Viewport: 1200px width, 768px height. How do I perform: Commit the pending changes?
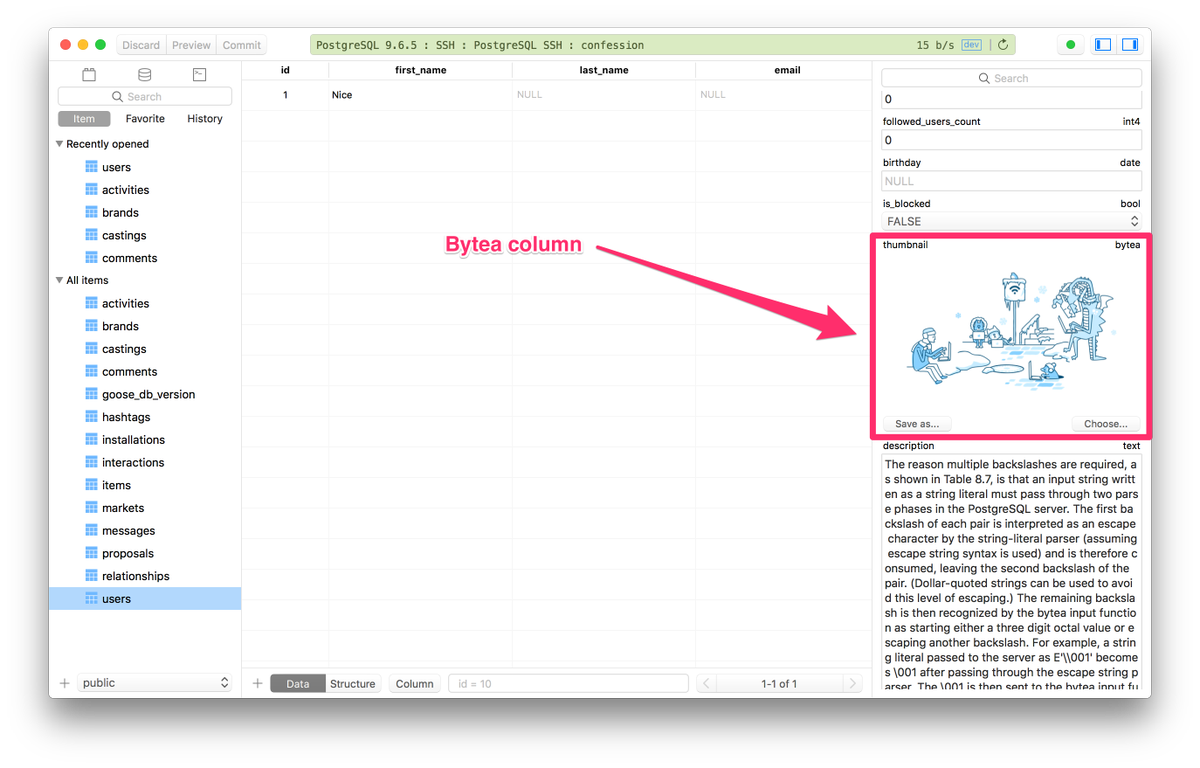tap(241, 44)
